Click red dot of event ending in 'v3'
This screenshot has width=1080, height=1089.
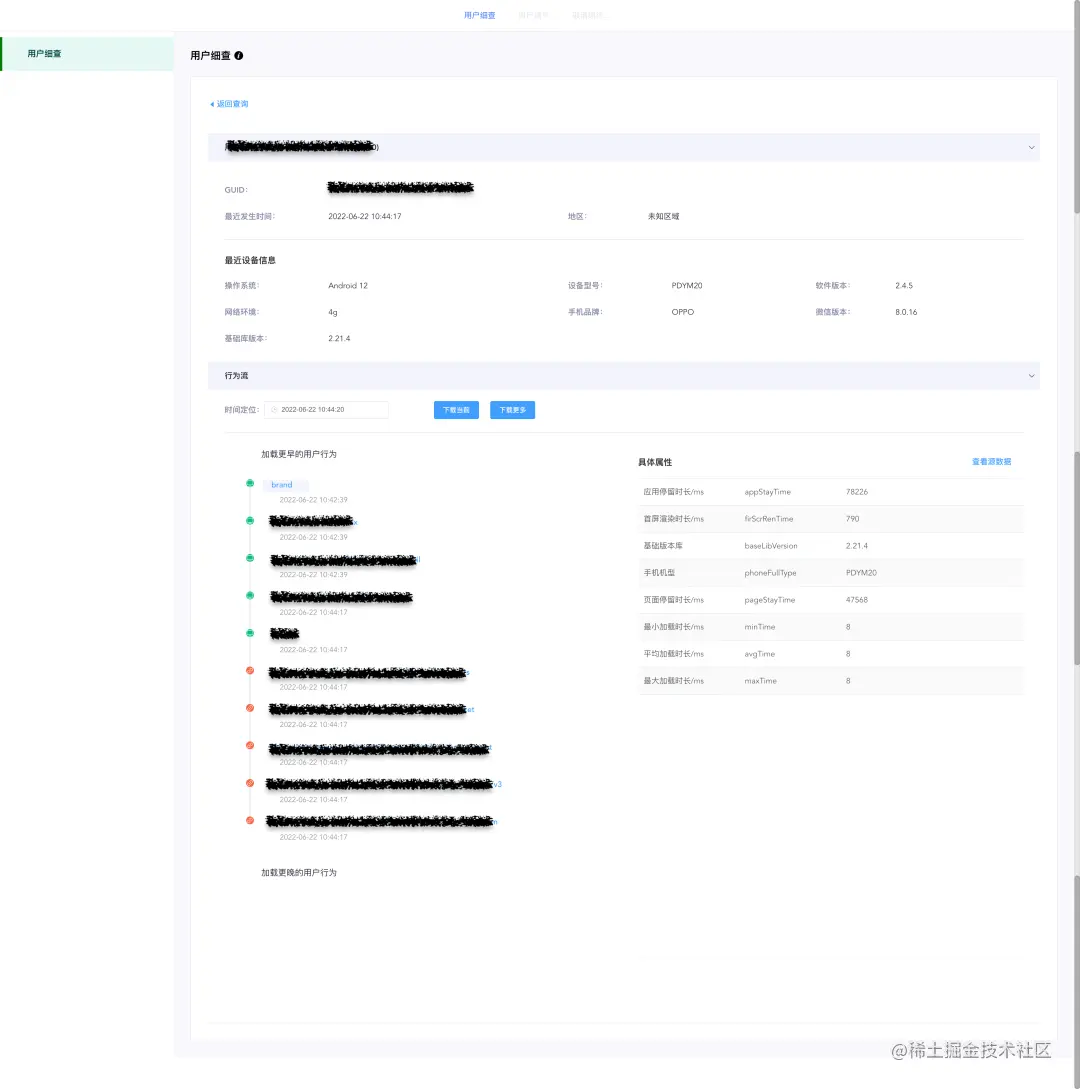click(250, 783)
